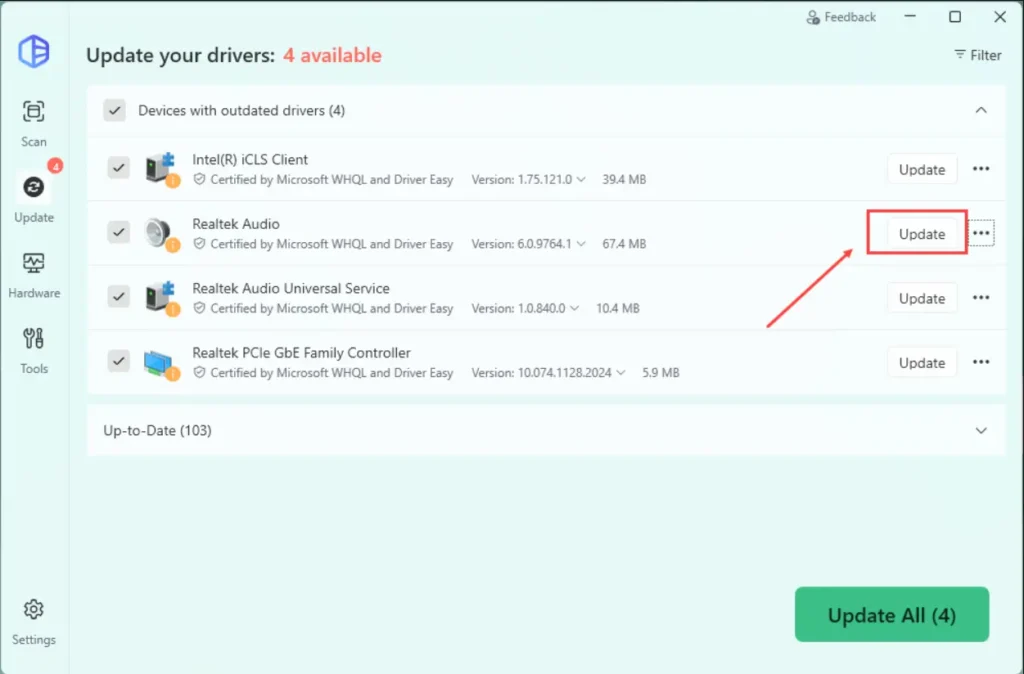Uncheck the Realtek Audio Universal Service driver
The height and width of the screenshot is (674, 1024).
[x=118, y=297]
